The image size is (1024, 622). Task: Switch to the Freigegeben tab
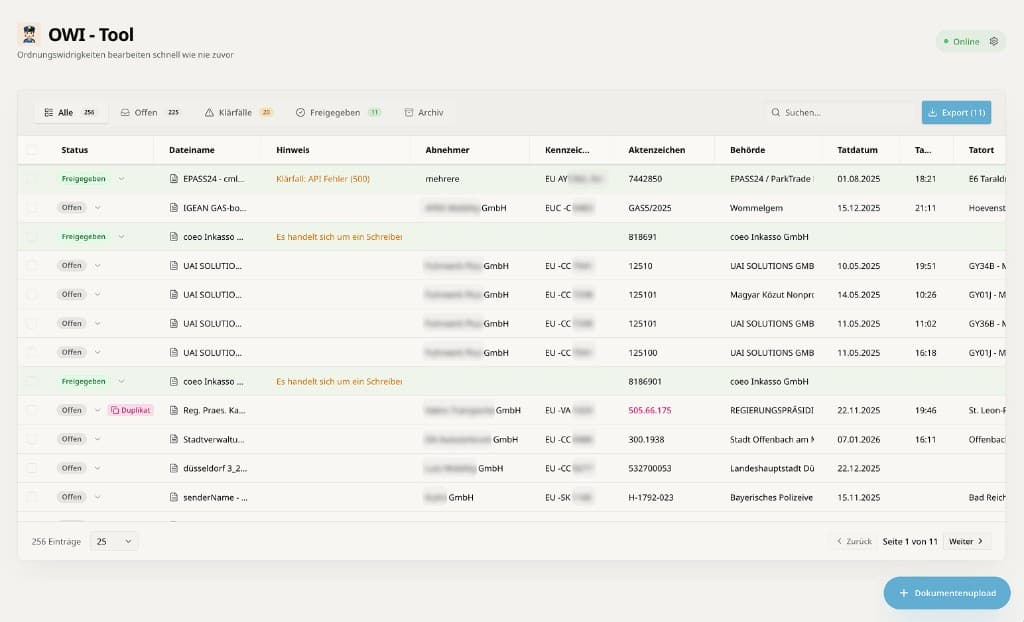pos(338,112)
